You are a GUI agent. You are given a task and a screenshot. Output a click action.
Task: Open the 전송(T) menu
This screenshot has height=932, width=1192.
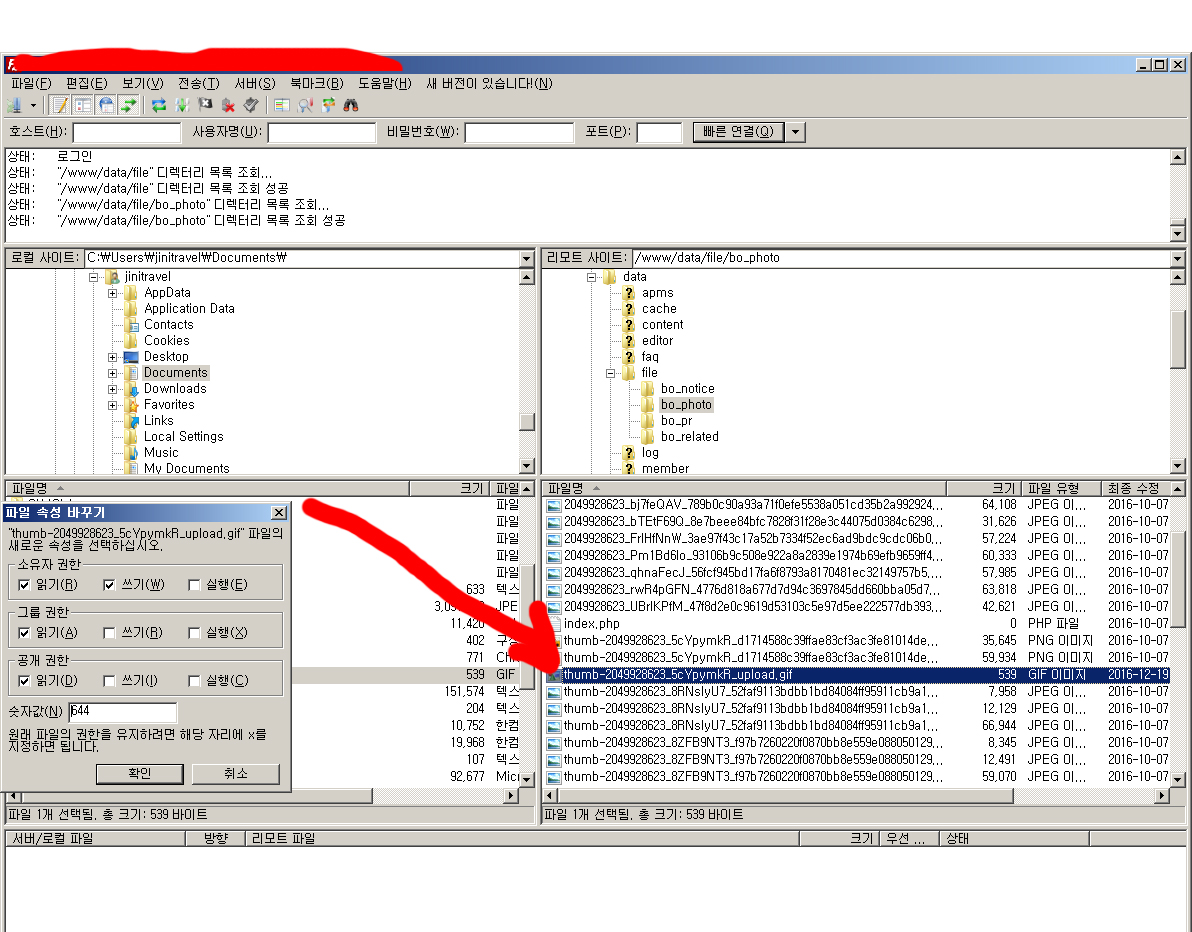click(x=198, y=84)
